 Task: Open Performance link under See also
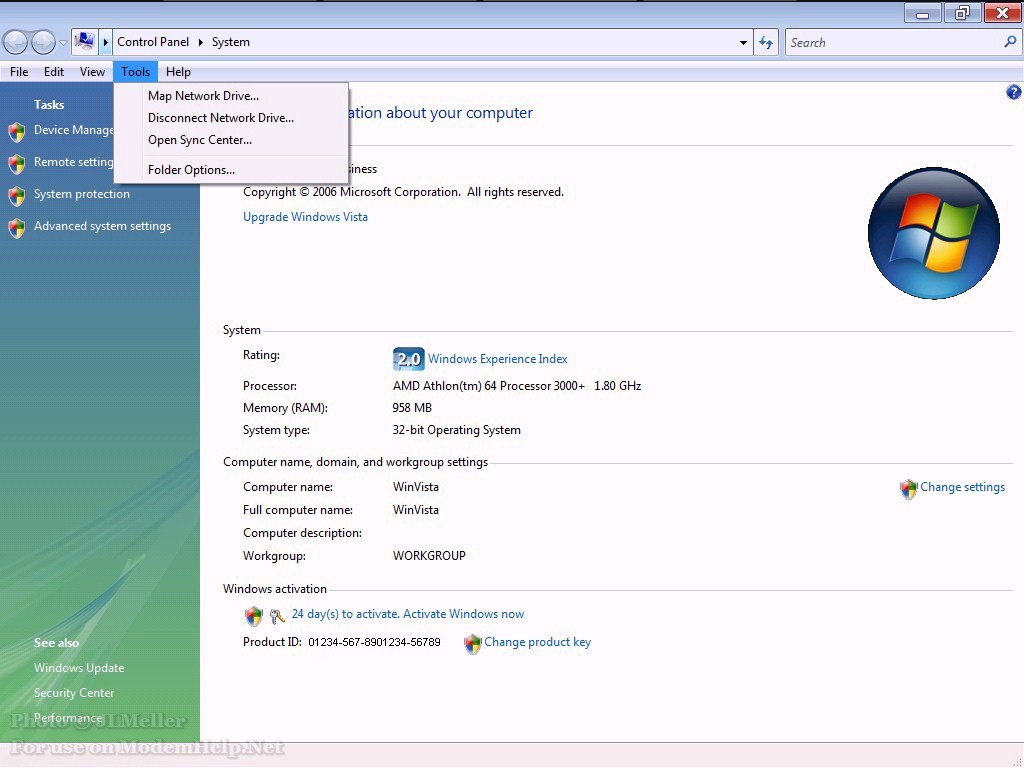click(x=68, y=718)
